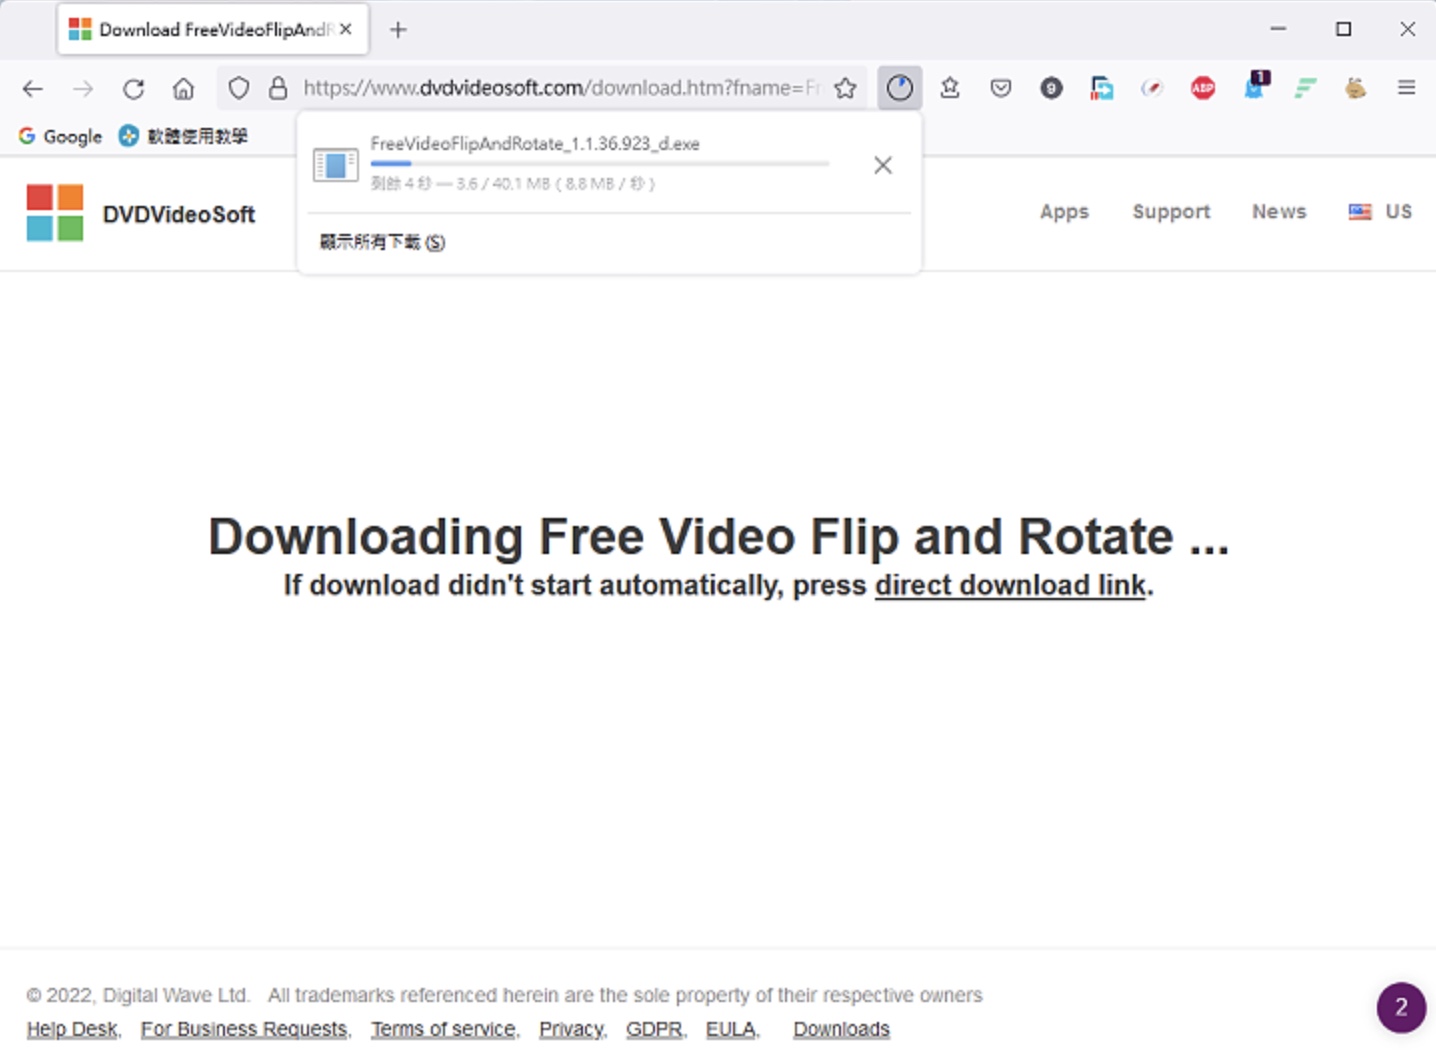The width and height of the screenshot is (1436, 1052).
Task: Close the Firefox window
Action: pyautogui.click(x=1407, y=30)
